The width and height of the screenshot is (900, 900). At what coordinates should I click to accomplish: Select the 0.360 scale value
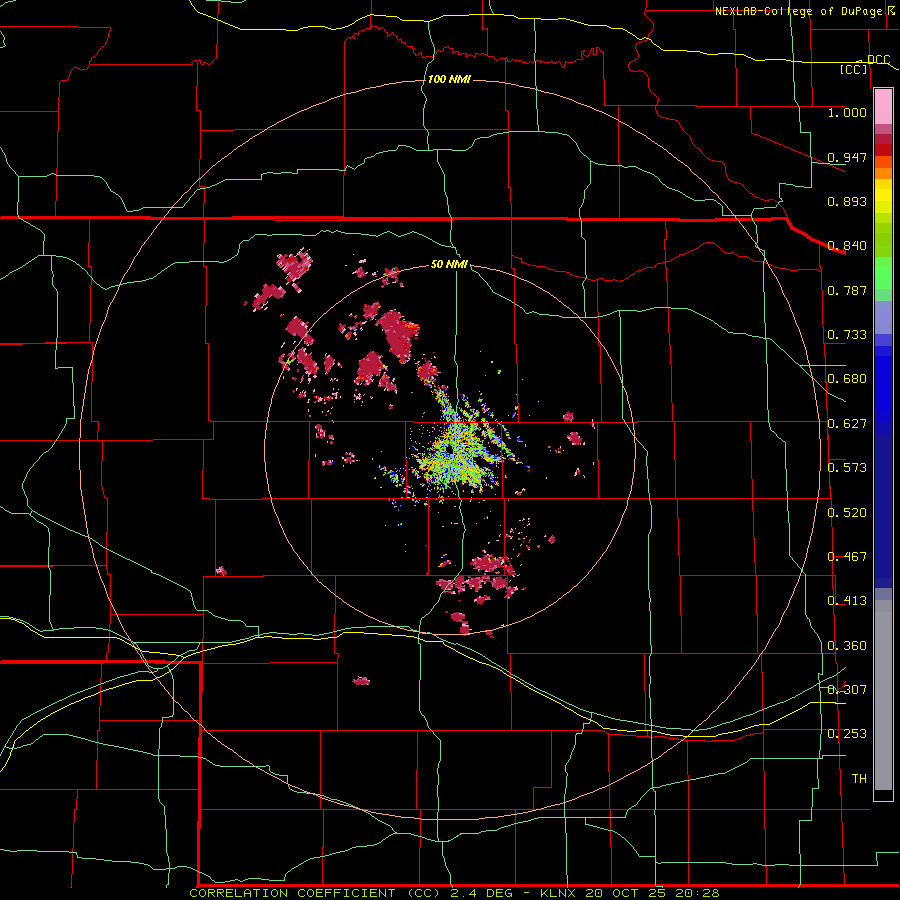(x=847, y=646)
